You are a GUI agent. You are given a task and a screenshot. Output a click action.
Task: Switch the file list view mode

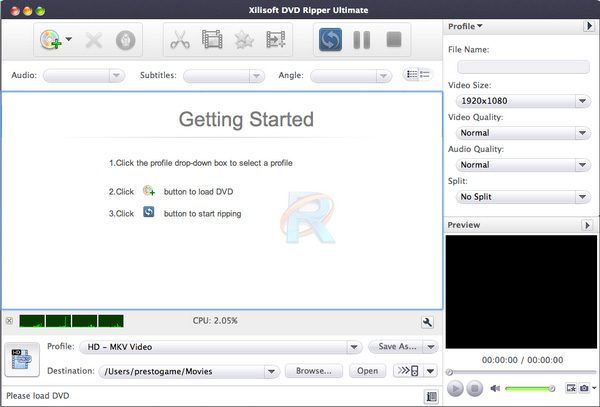(x=417, y=75)
